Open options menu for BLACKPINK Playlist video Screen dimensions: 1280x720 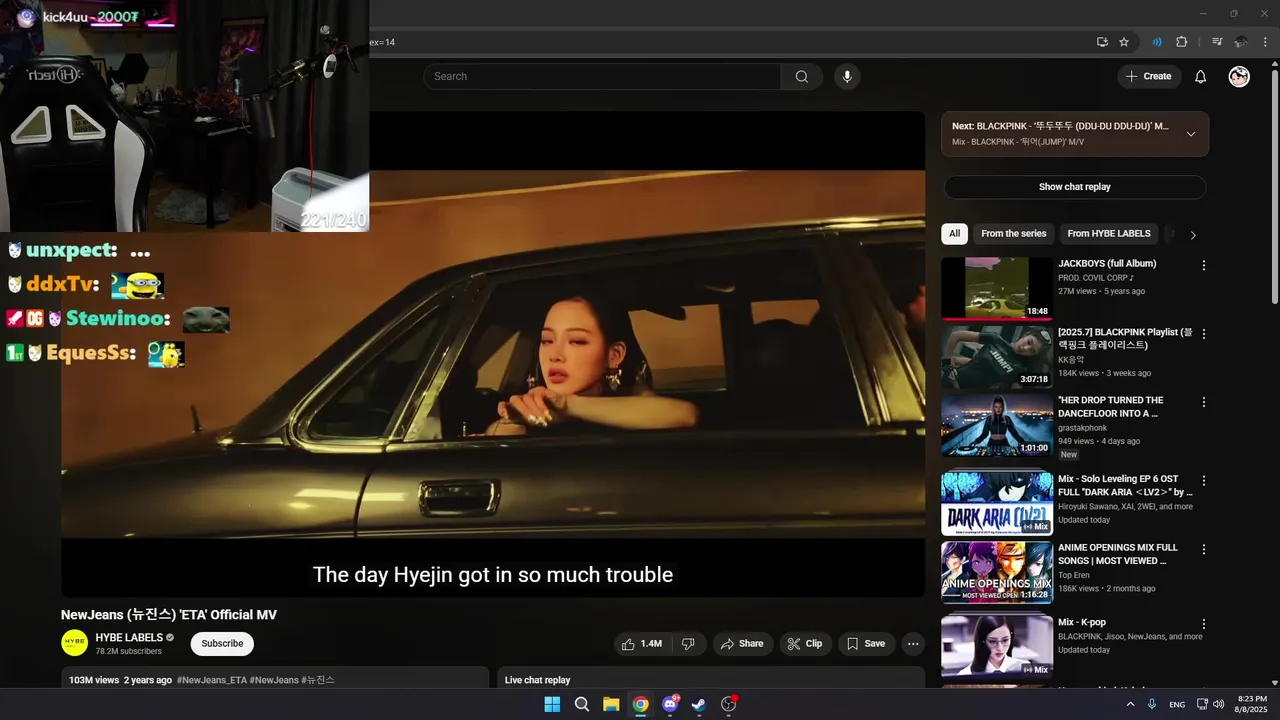click(1204, 334)
